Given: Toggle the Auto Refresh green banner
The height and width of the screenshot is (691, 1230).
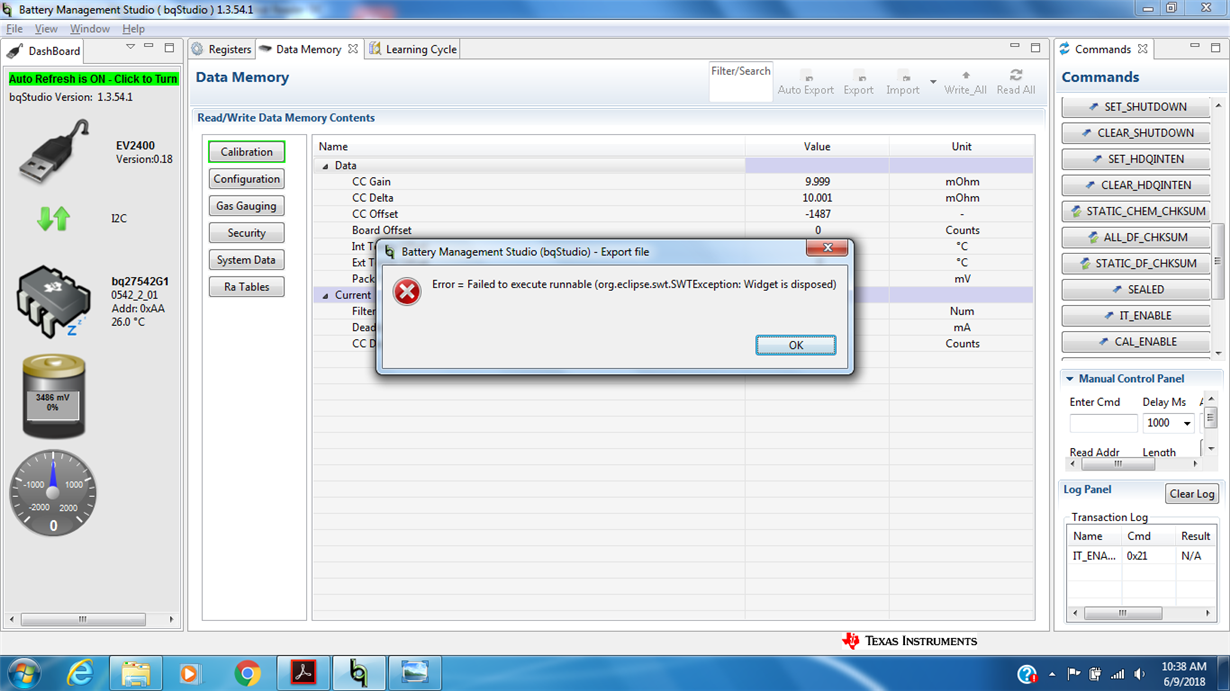Looking at the screenshot, I should coord(93,79).
